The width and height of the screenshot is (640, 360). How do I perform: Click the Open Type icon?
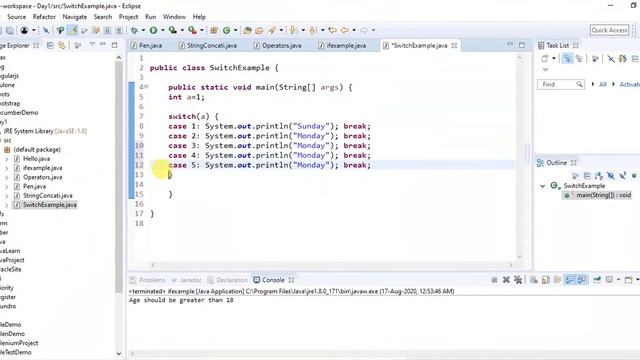tap(247, 30)
